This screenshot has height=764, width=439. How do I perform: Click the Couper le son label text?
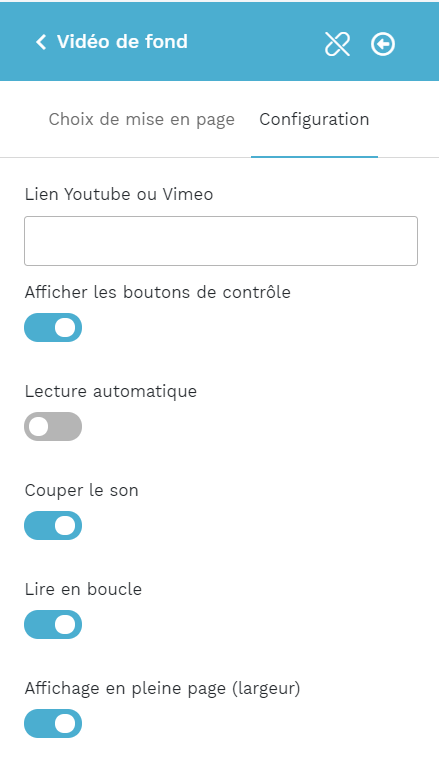pos(81,491)
